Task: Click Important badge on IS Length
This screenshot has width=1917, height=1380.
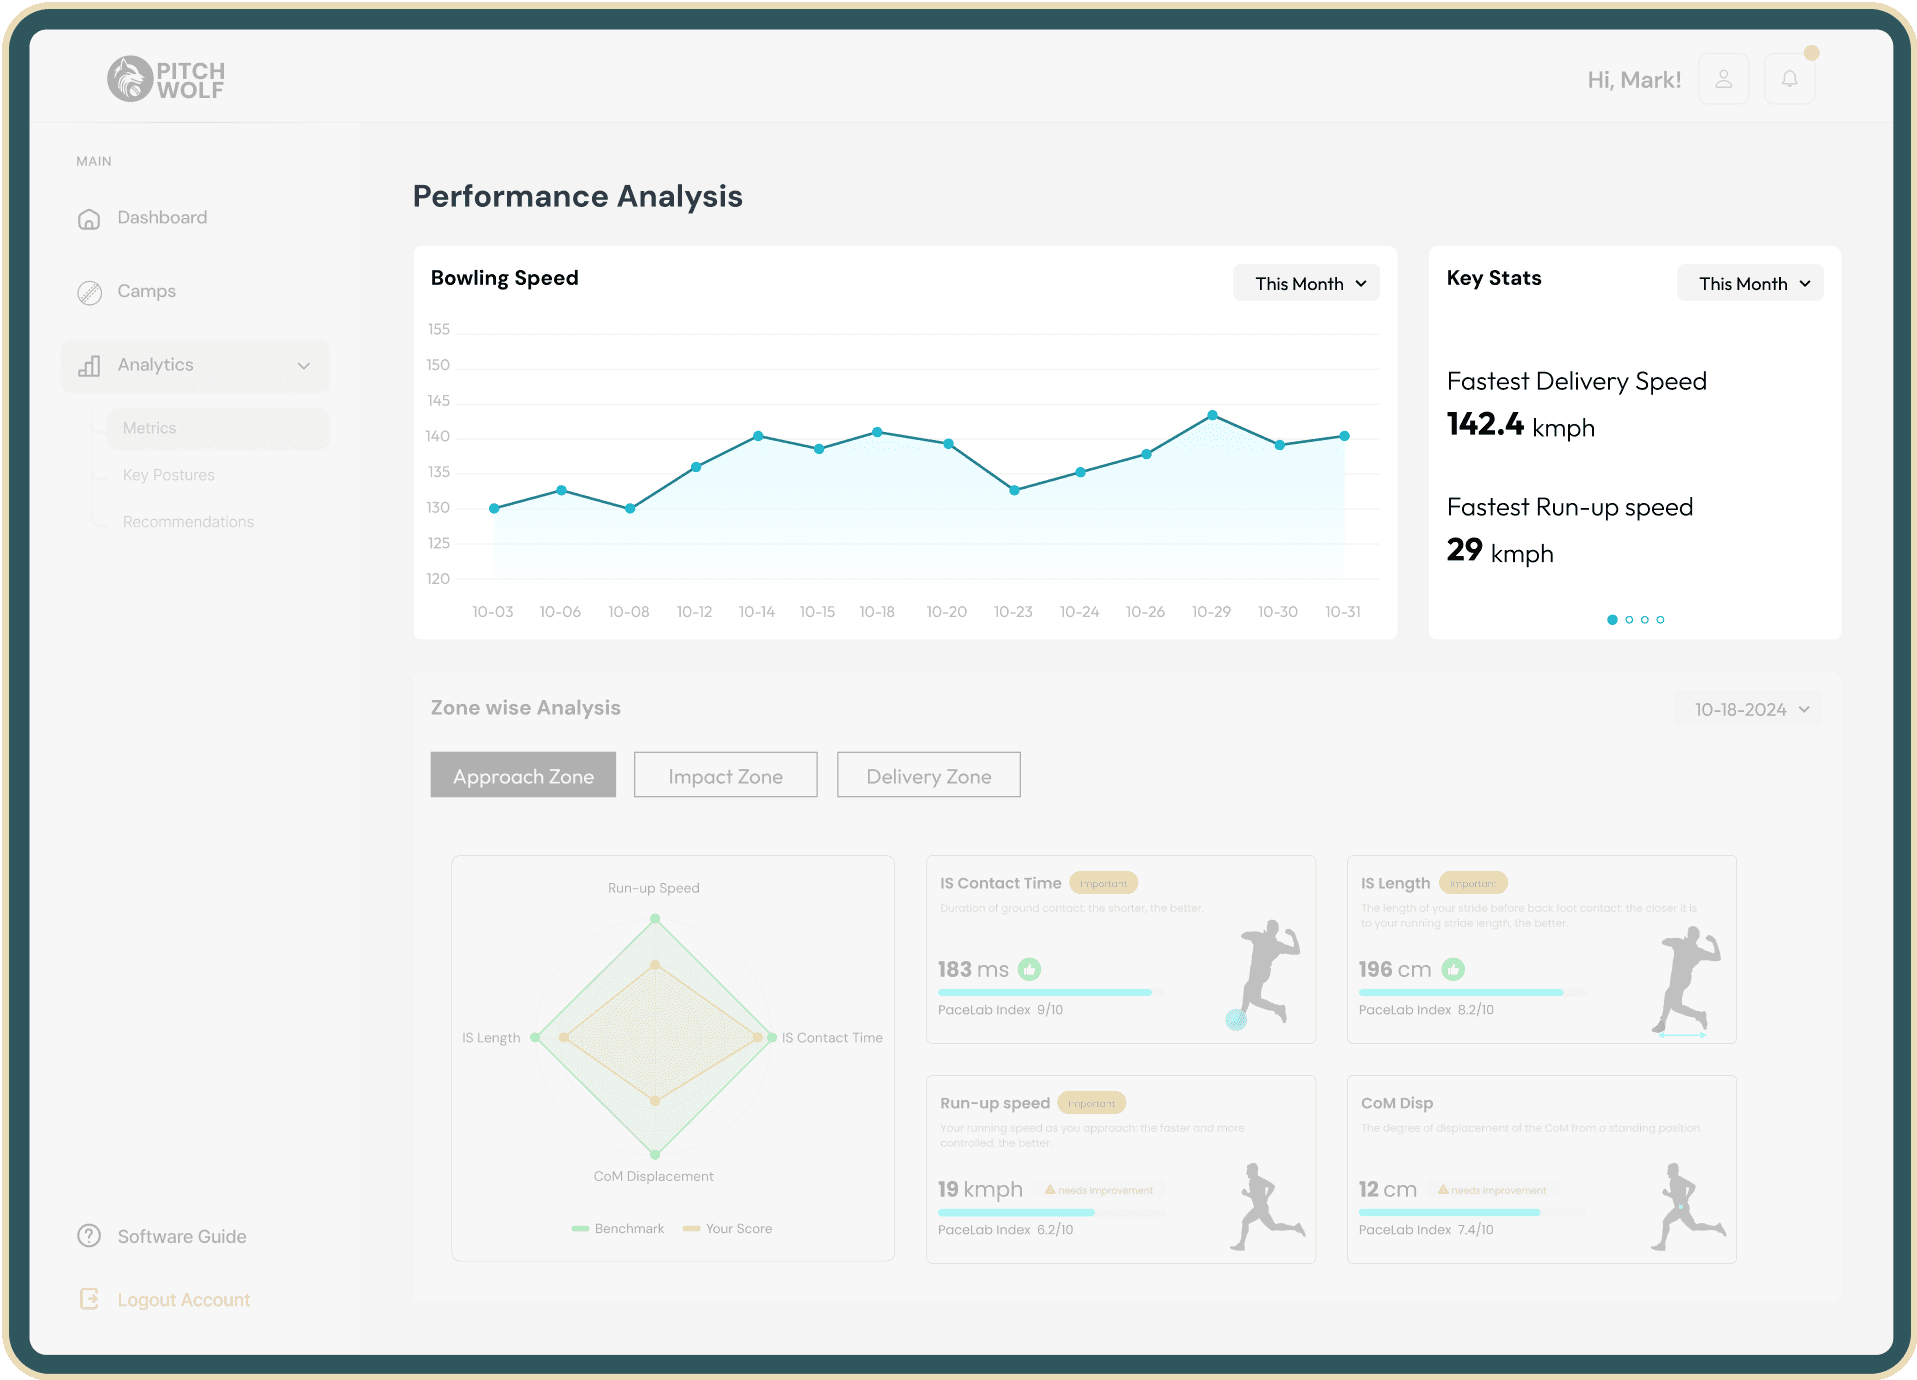Action: pyautogui.click(x=1473, y=883)
